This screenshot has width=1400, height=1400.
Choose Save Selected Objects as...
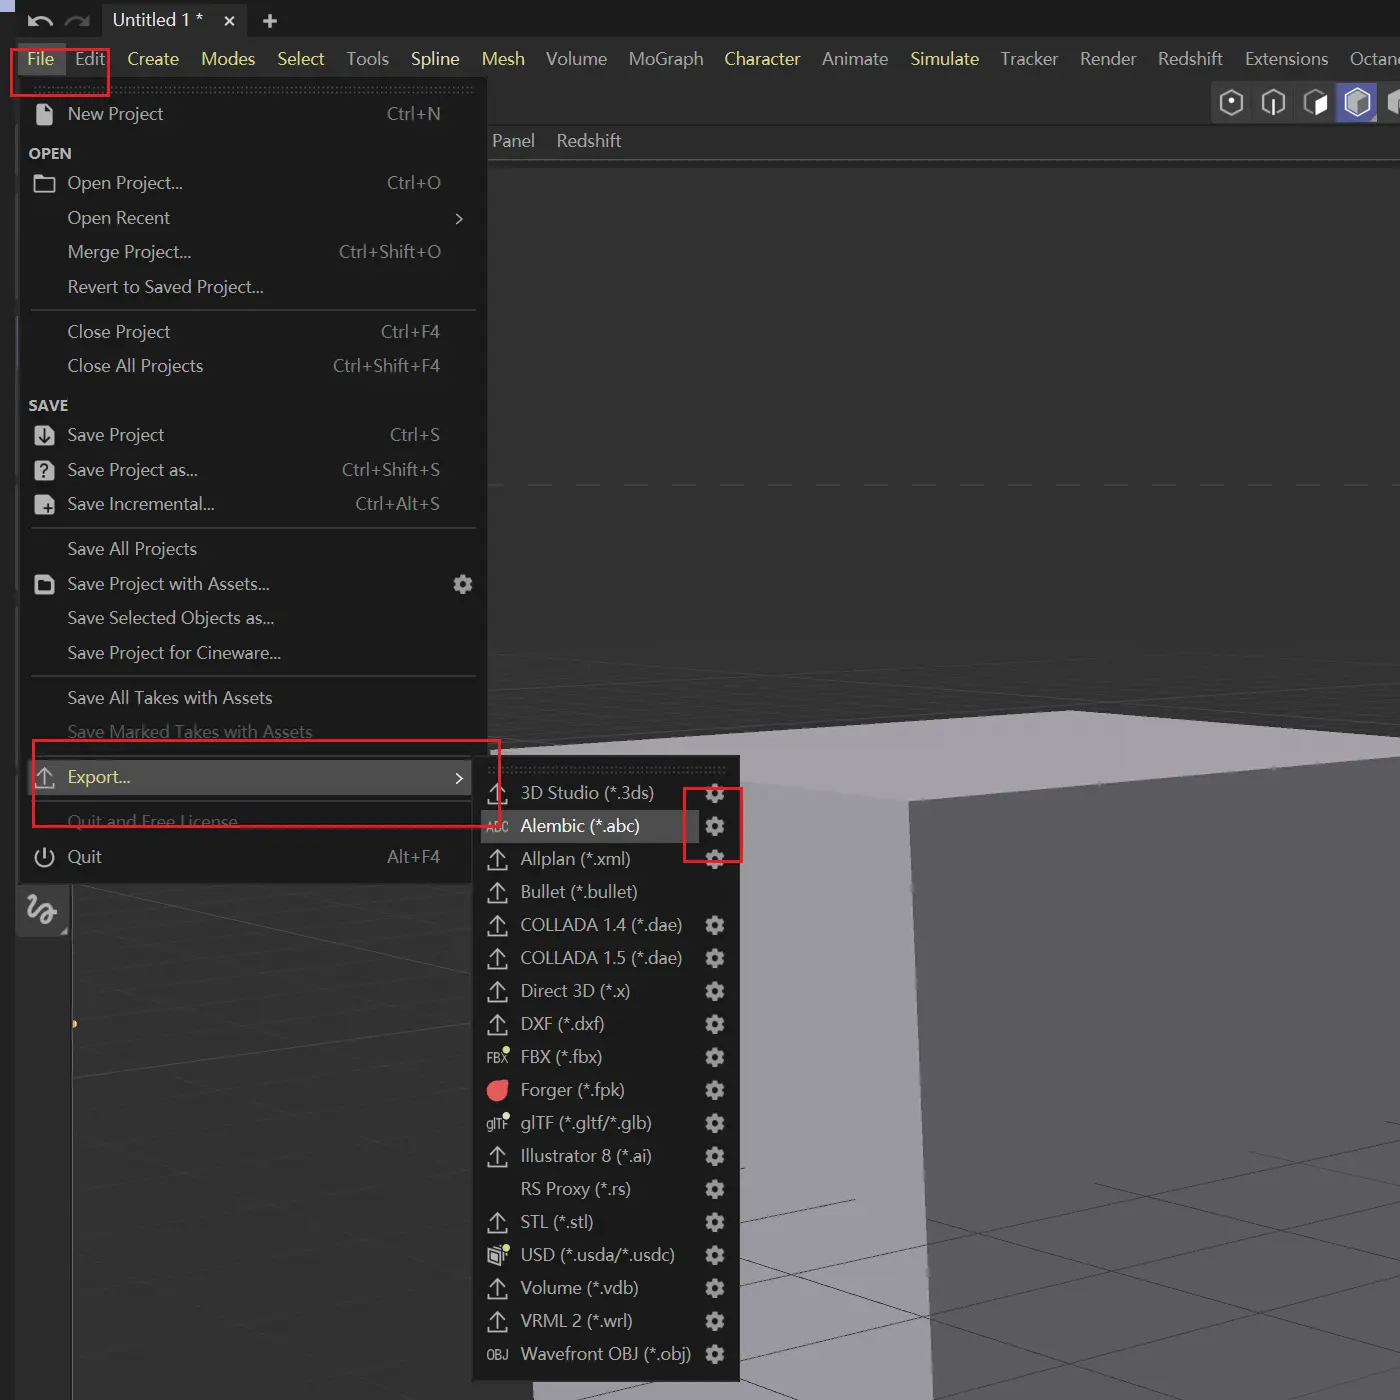click(247, 618)
